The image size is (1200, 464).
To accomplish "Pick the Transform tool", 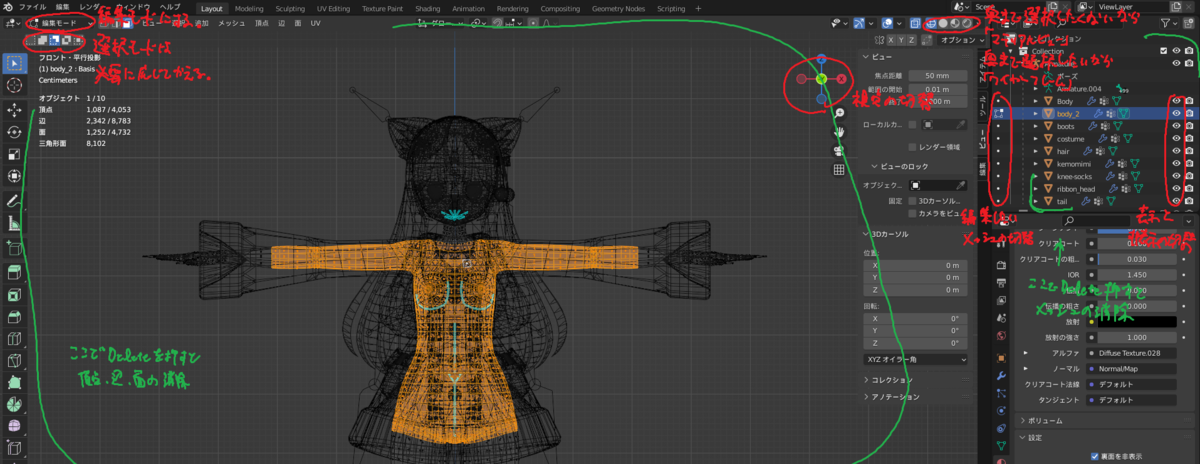I will tap(14, 177).
